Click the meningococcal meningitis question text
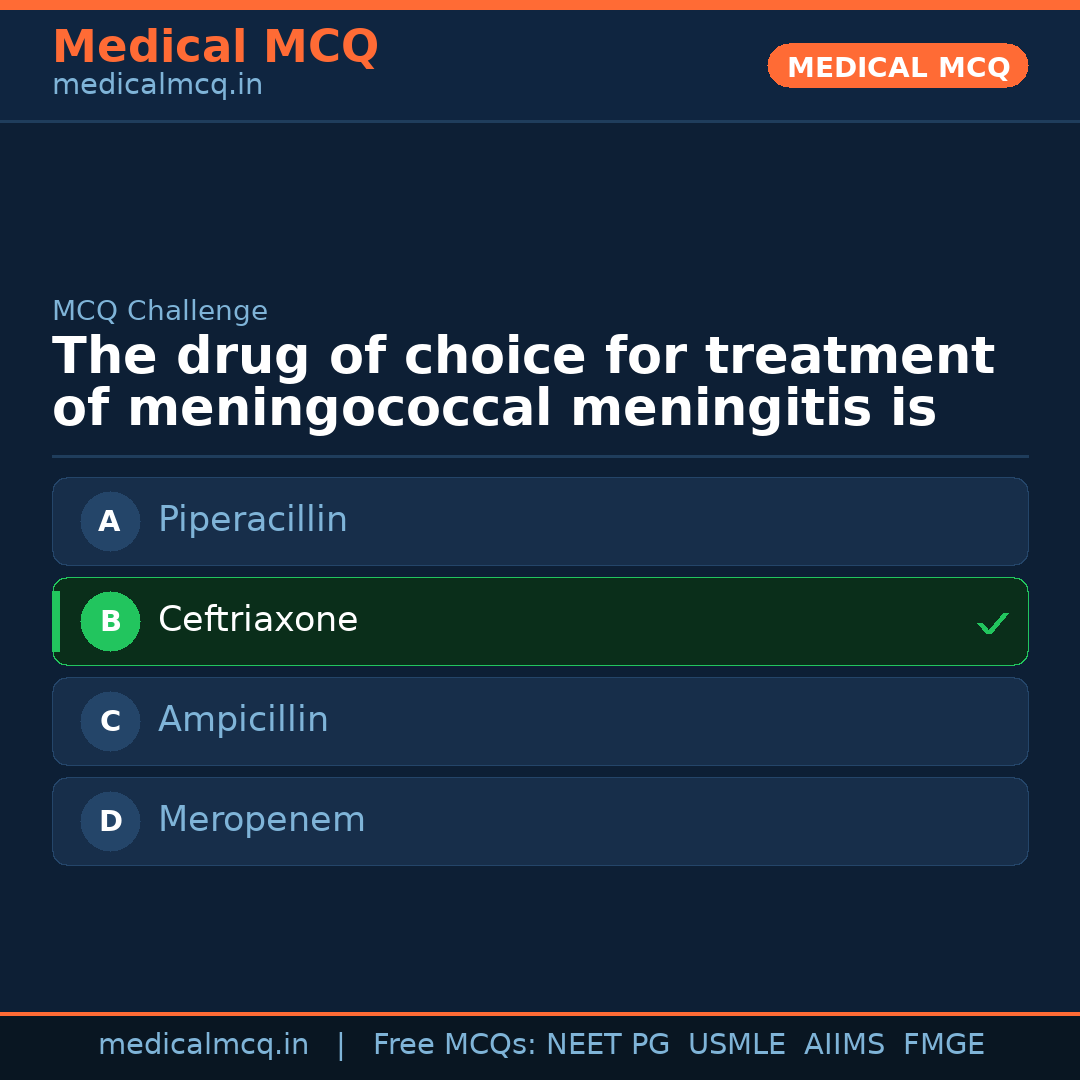The image size is (1080, 1080). point(523,383)
